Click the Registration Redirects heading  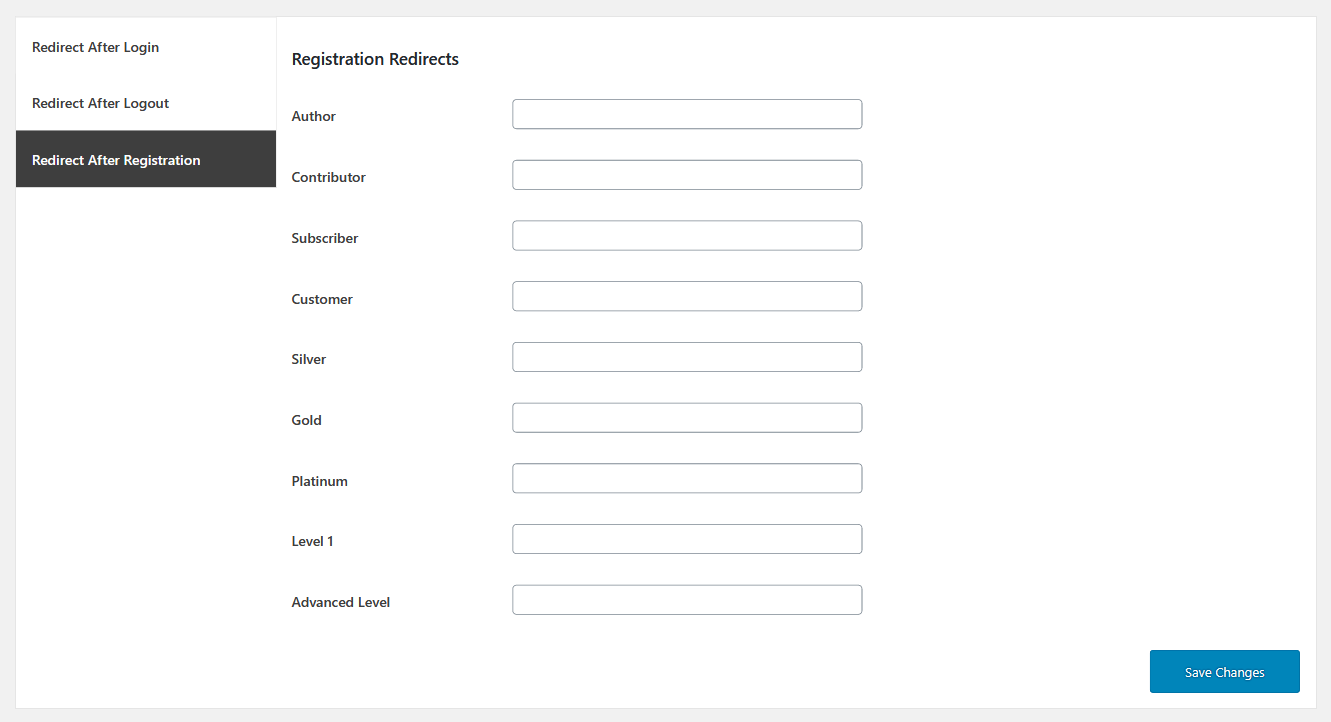pos(375,60)
